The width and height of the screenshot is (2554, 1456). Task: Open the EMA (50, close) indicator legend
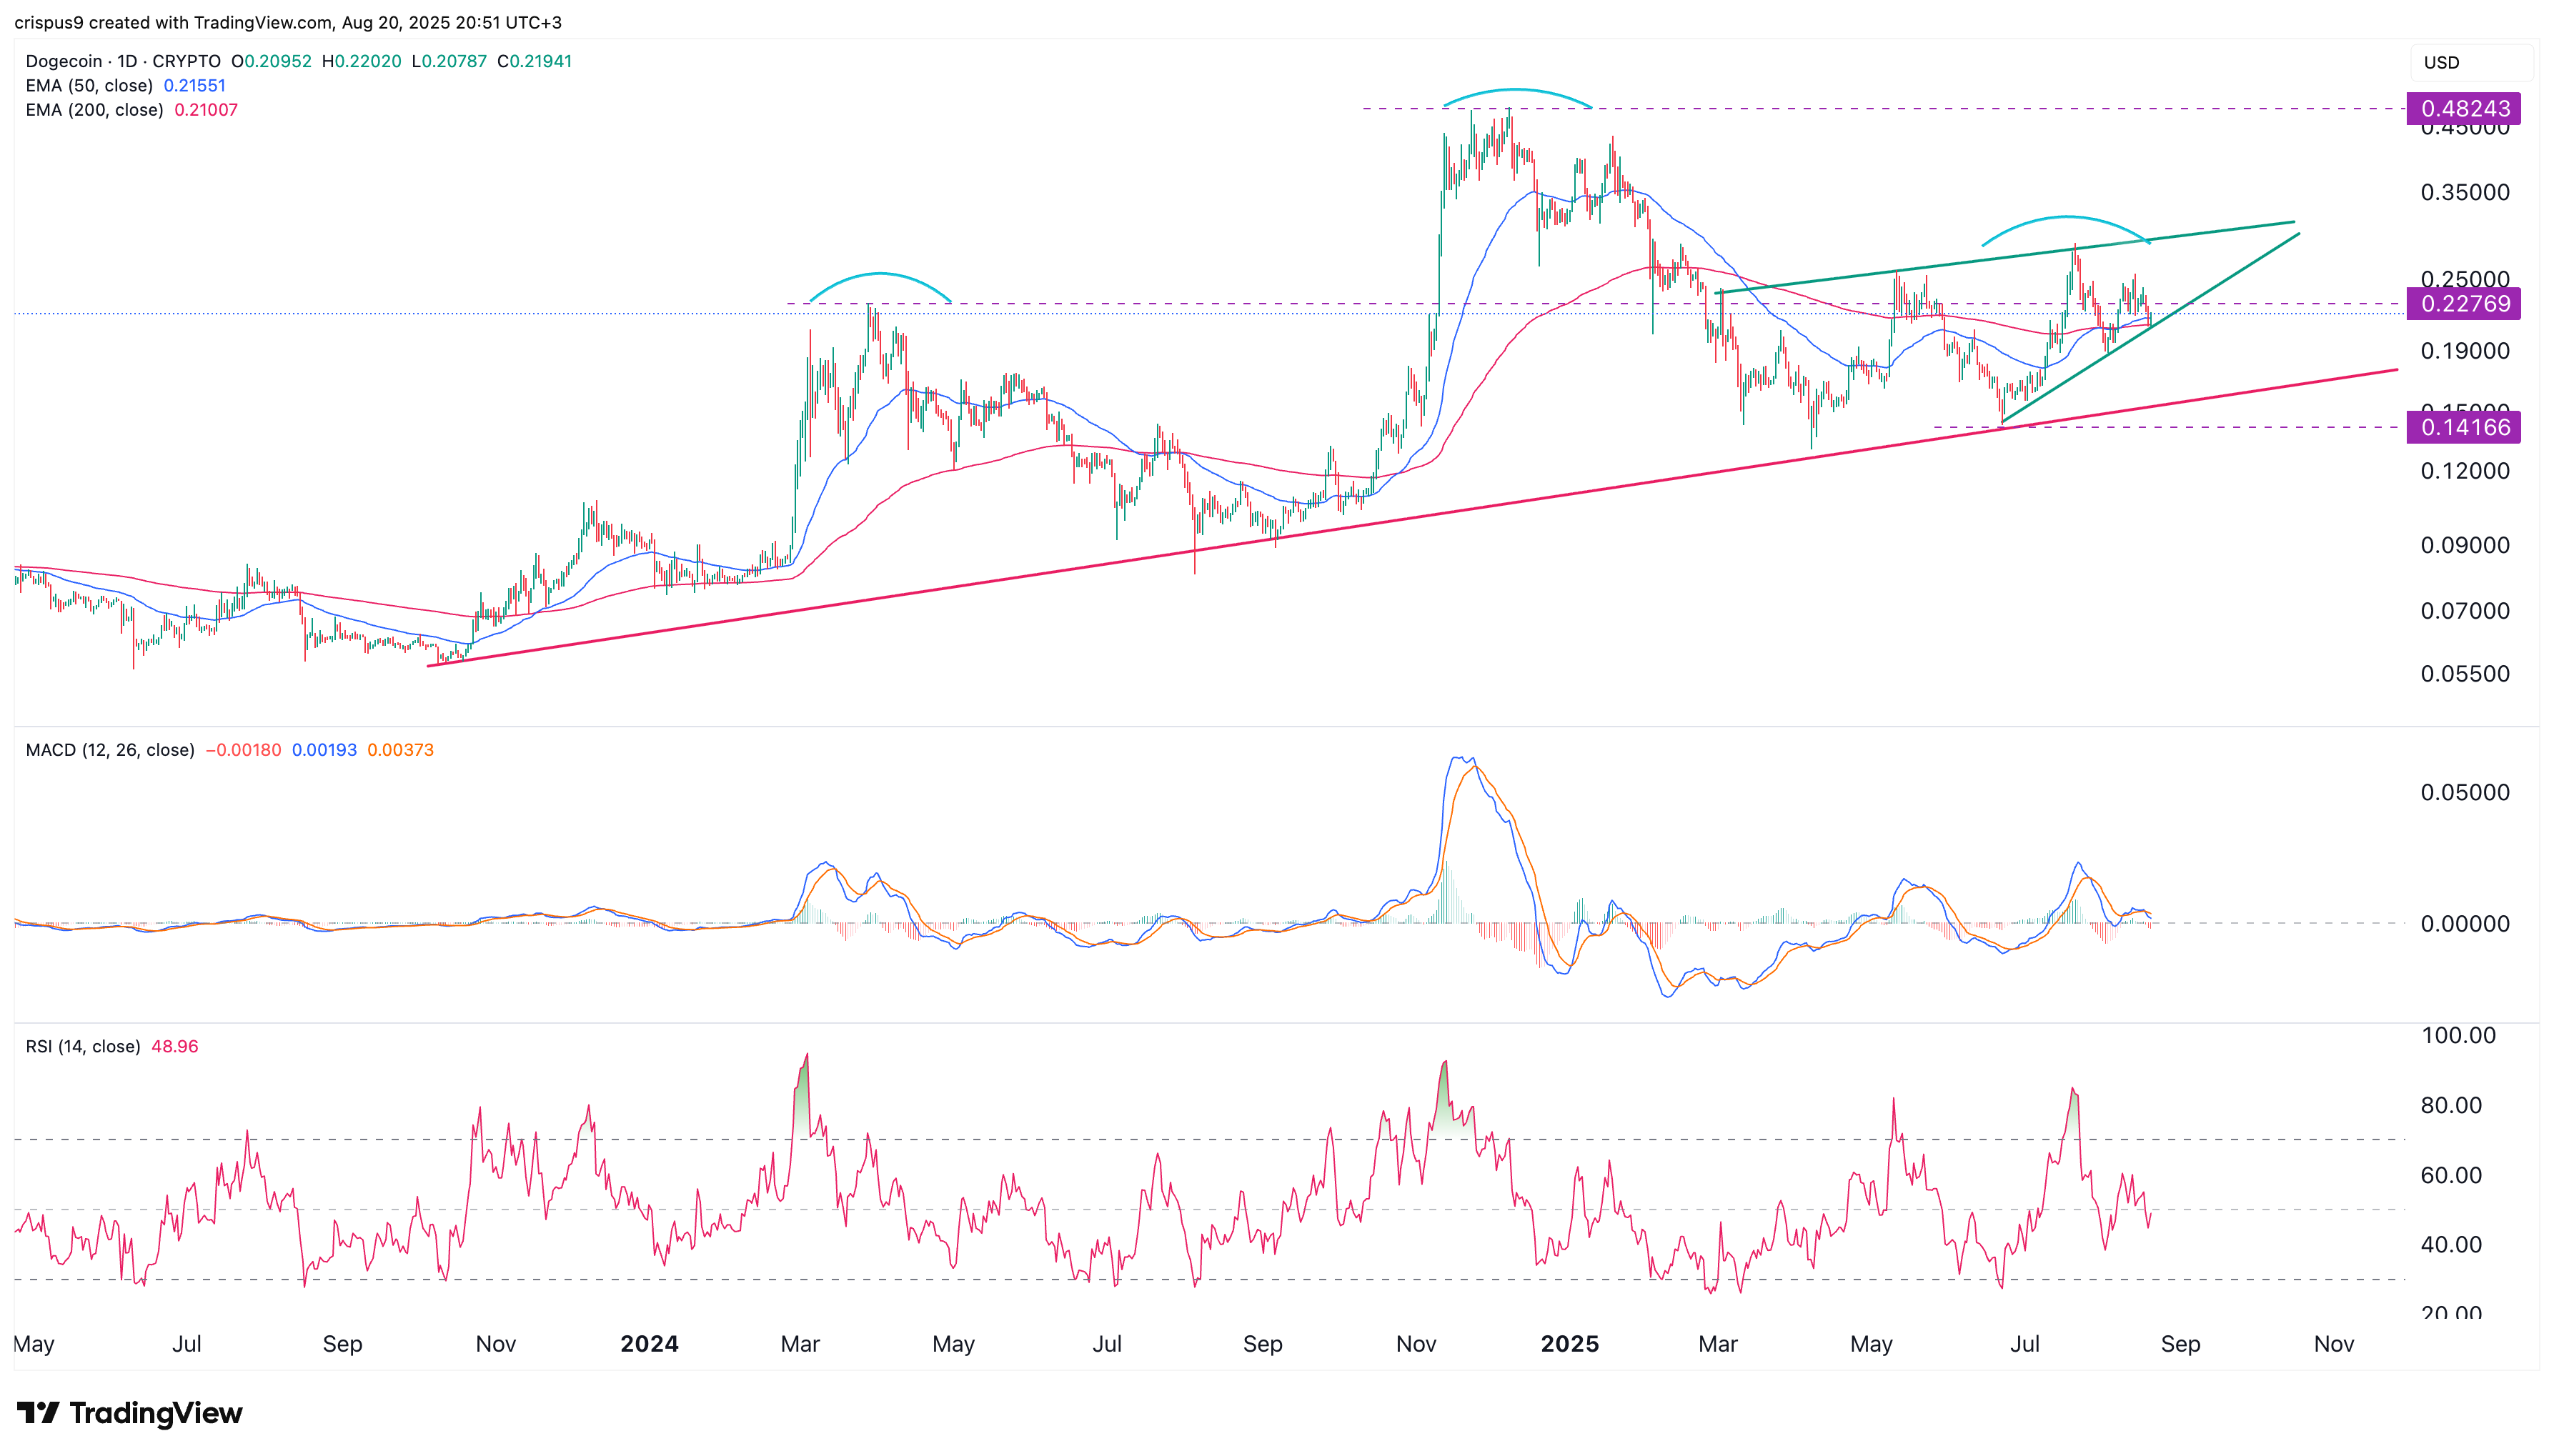point(89,86)
